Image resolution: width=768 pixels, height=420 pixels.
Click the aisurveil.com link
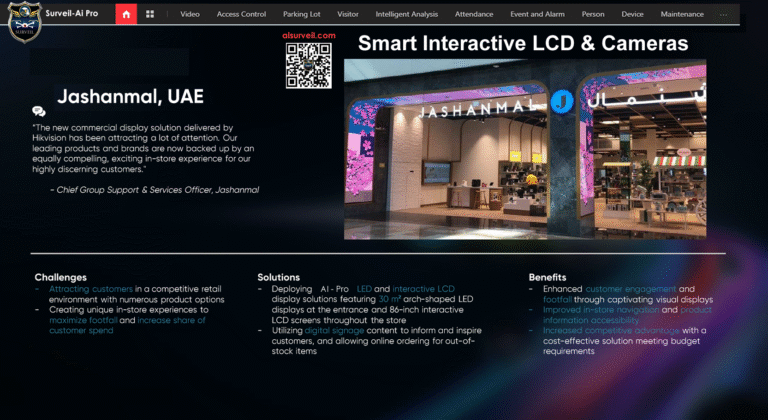309,35
